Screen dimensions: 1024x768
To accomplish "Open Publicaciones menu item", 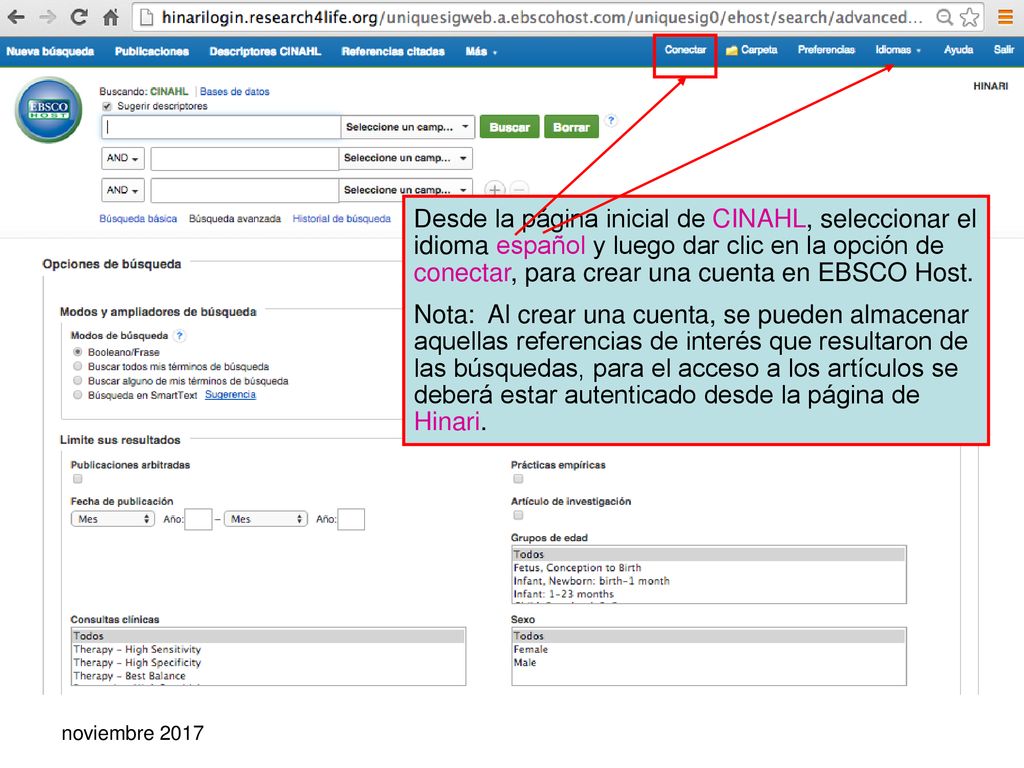I will 152,52.
